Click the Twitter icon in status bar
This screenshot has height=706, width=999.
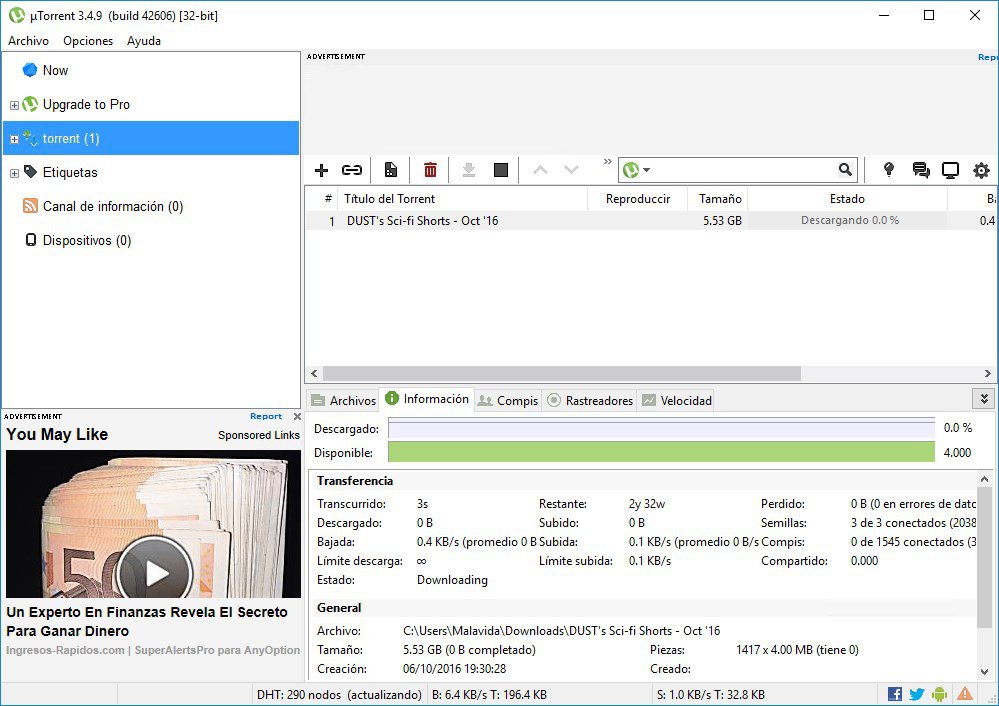917,694
